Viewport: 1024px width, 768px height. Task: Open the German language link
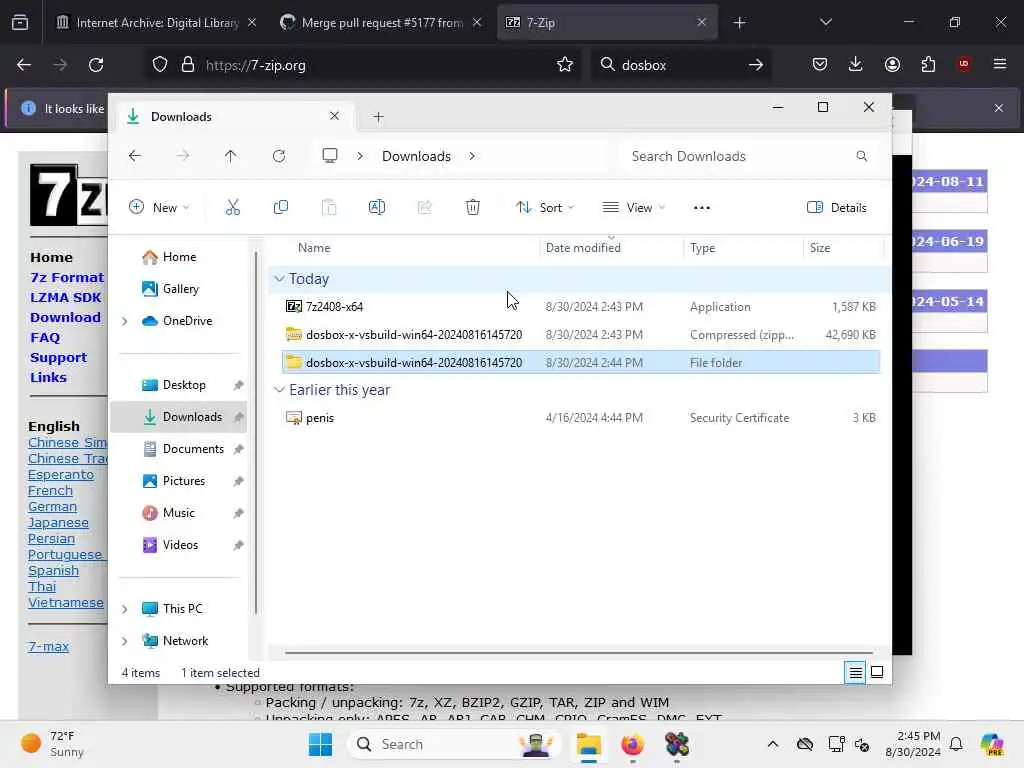tap(52, 507)
